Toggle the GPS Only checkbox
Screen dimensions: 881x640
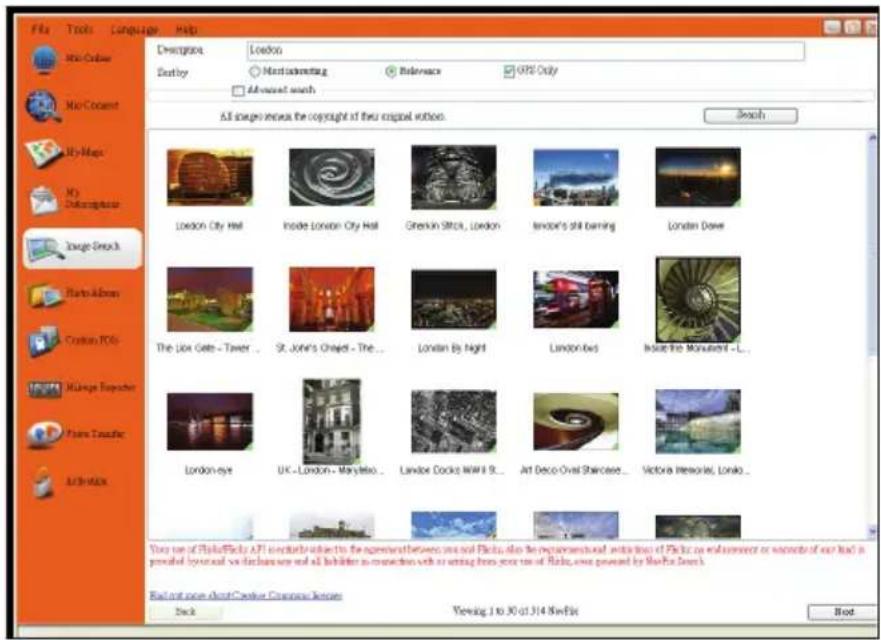(509, 71)
